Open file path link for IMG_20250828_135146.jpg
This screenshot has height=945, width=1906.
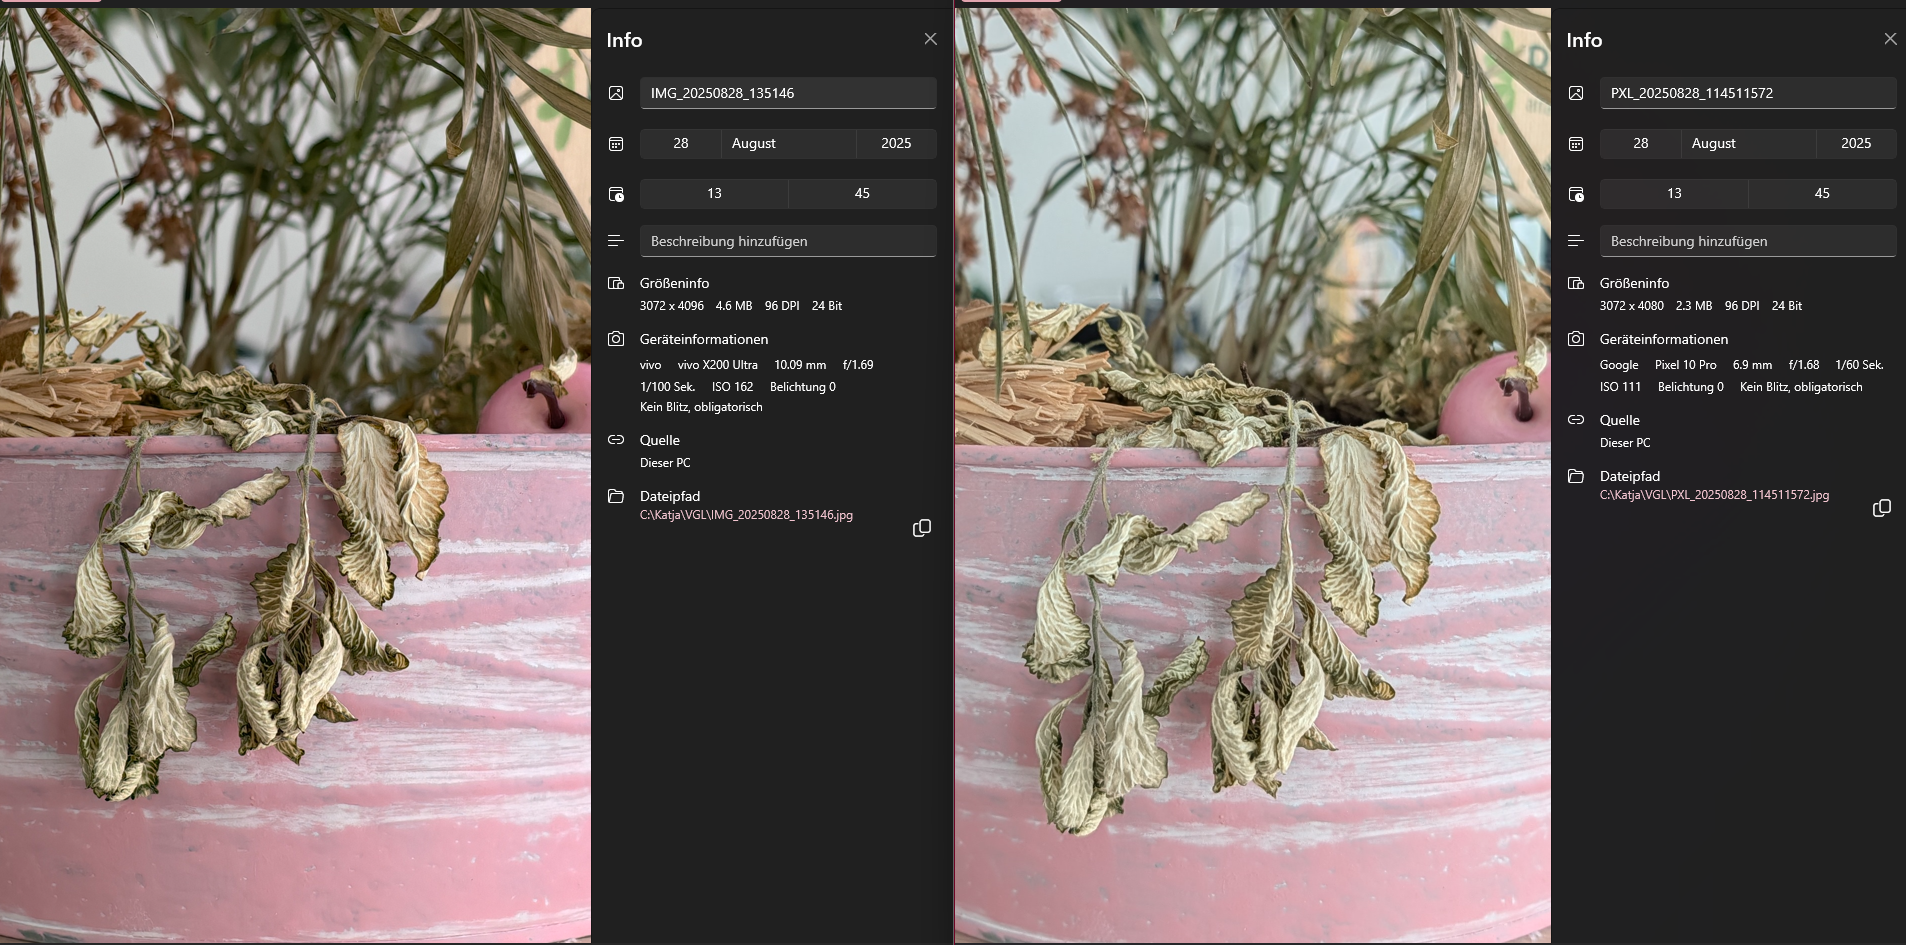click(746, 515)
